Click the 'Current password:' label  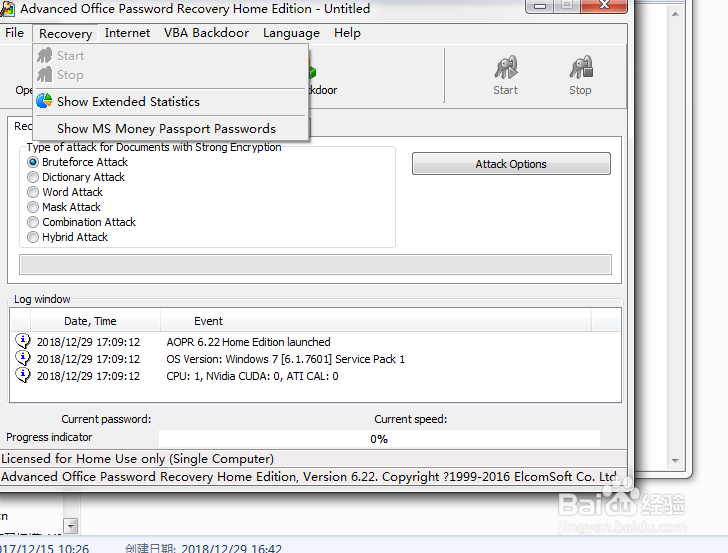(106, 419)
